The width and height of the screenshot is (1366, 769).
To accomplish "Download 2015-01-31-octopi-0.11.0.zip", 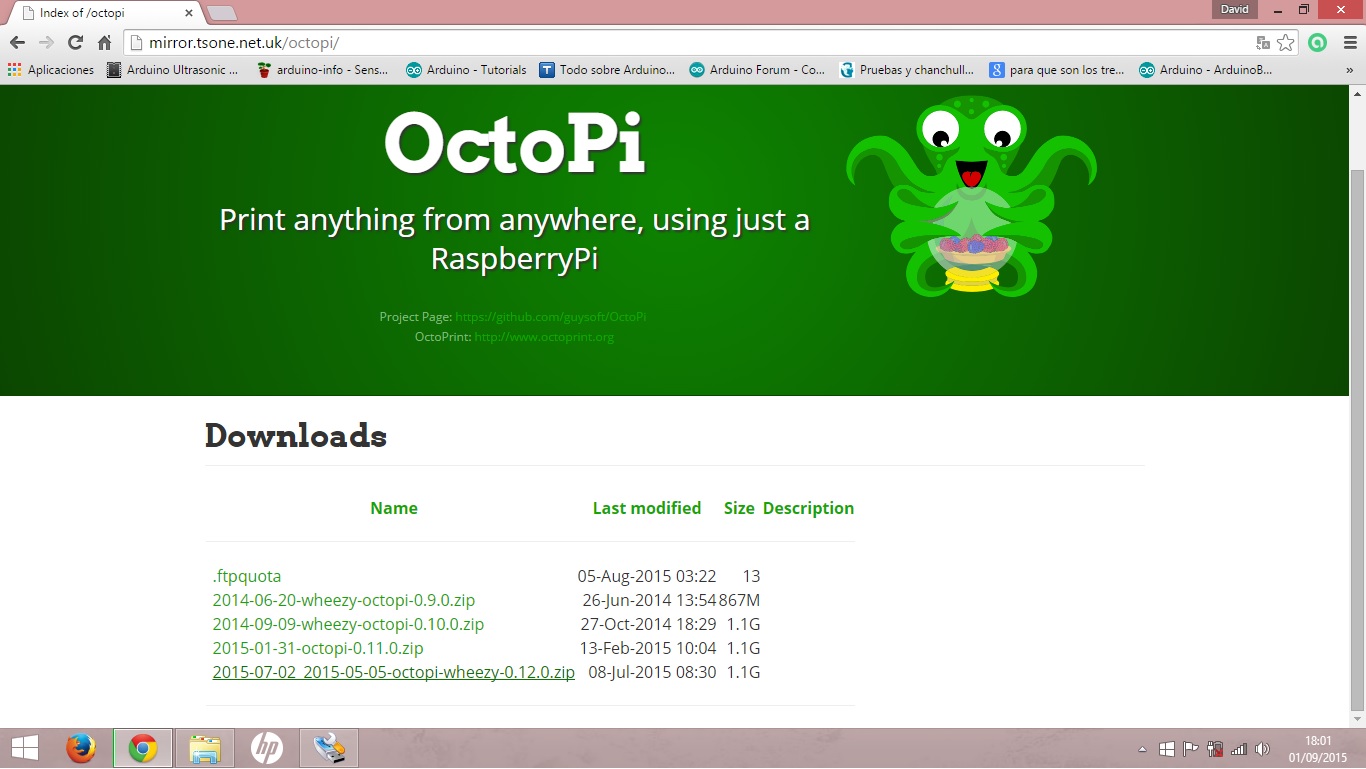I will pyautogui.click(x=318, y=648).
